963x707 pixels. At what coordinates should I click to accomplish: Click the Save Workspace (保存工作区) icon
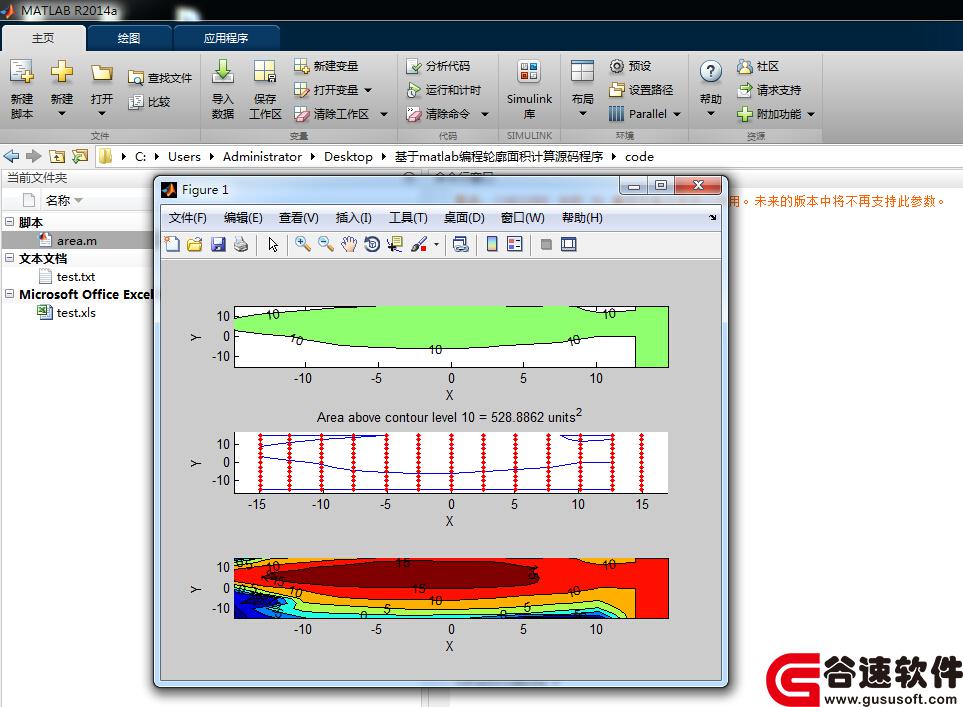(265, 71)
